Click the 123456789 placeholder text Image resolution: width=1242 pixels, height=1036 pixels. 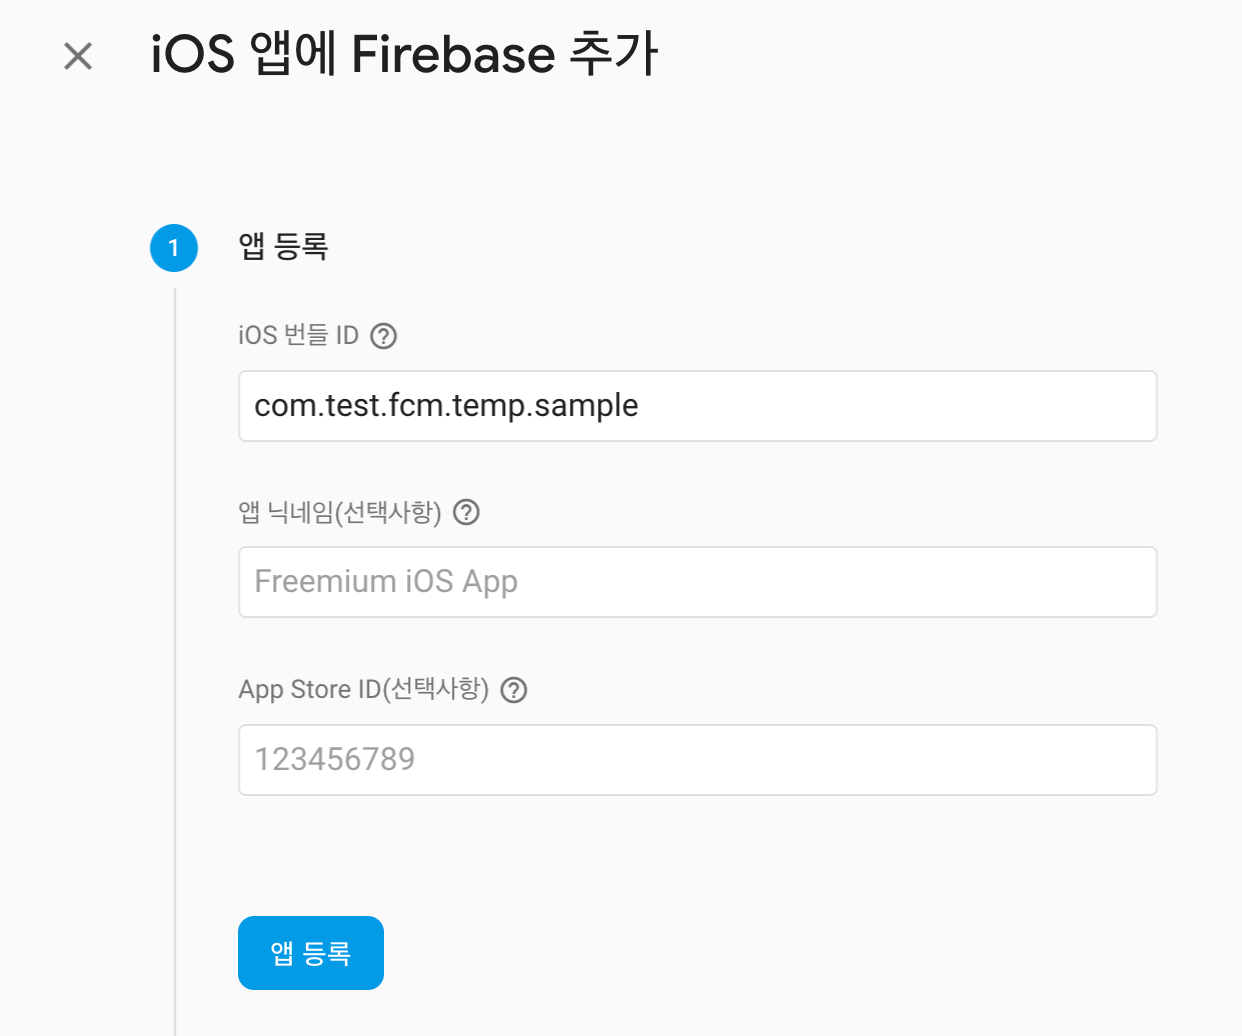pos(335,759)
